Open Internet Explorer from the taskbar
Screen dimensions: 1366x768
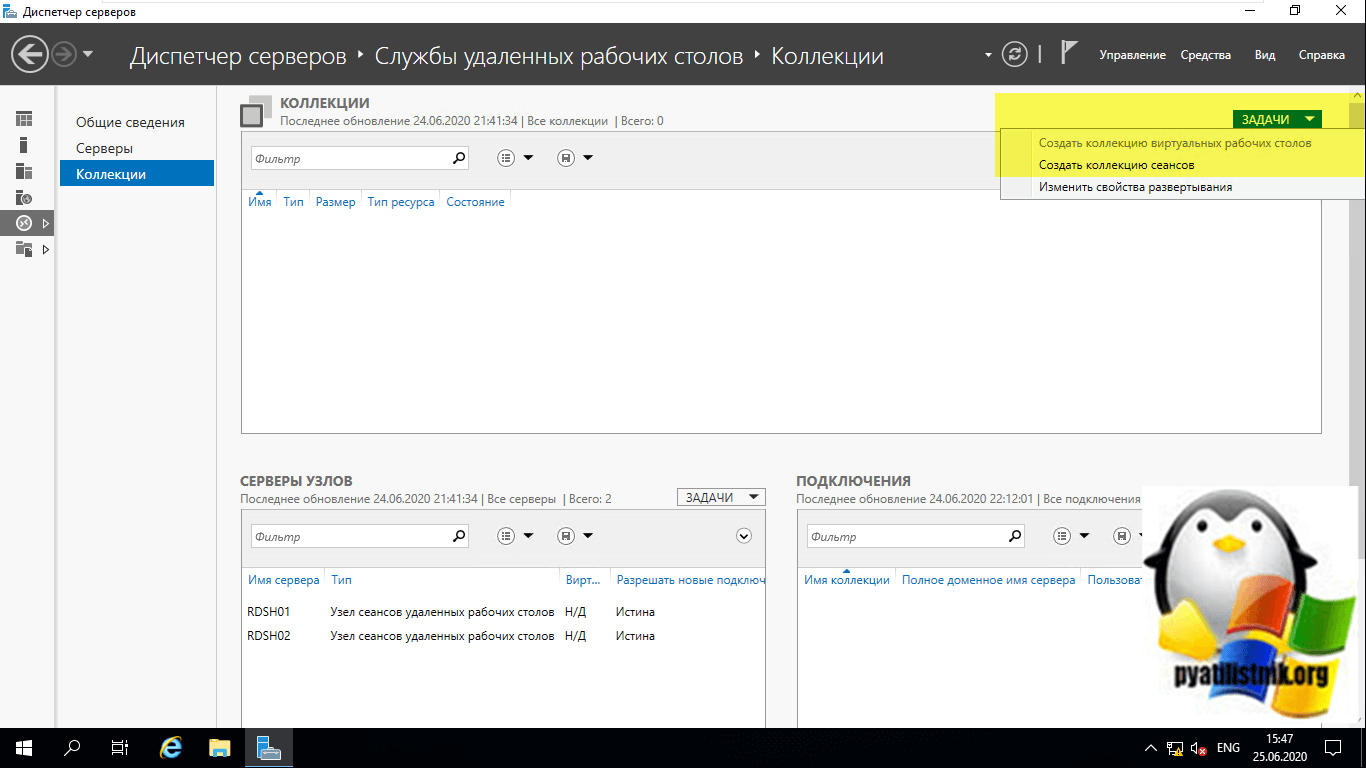(x=172, y=747)
